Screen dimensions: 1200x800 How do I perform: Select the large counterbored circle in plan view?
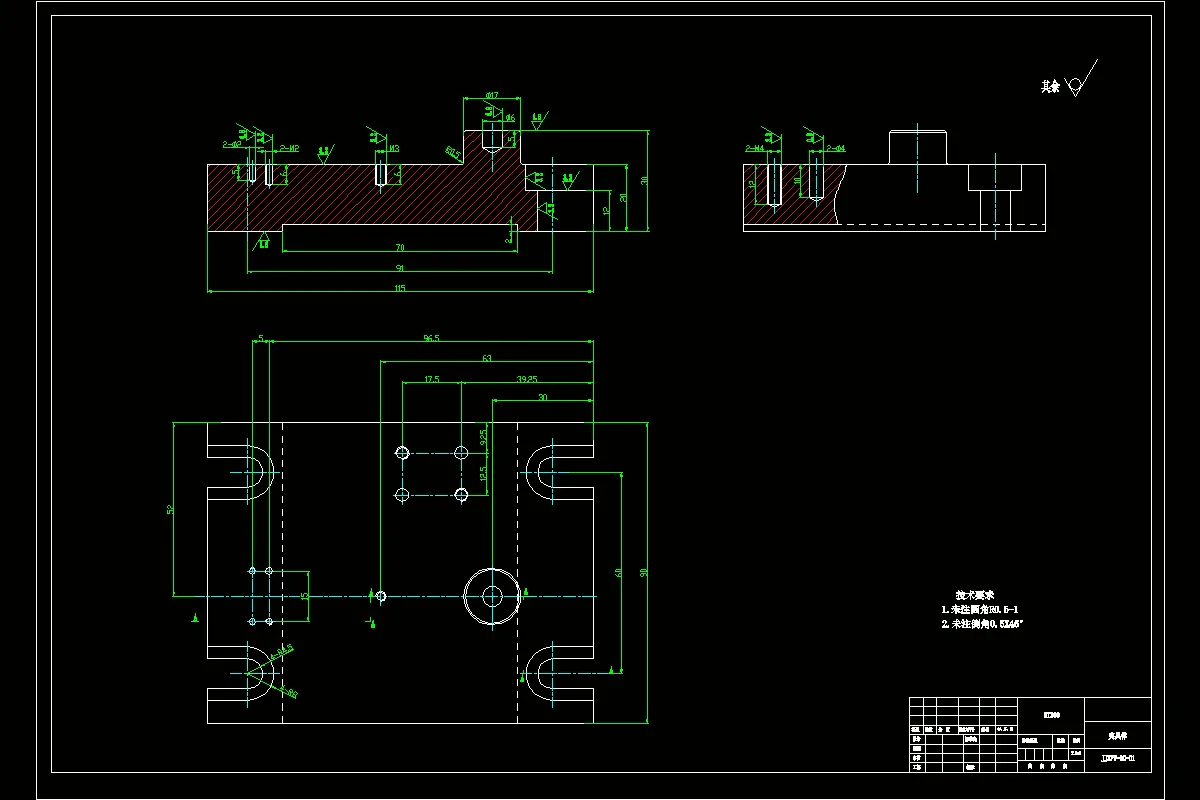click(492, 596)
